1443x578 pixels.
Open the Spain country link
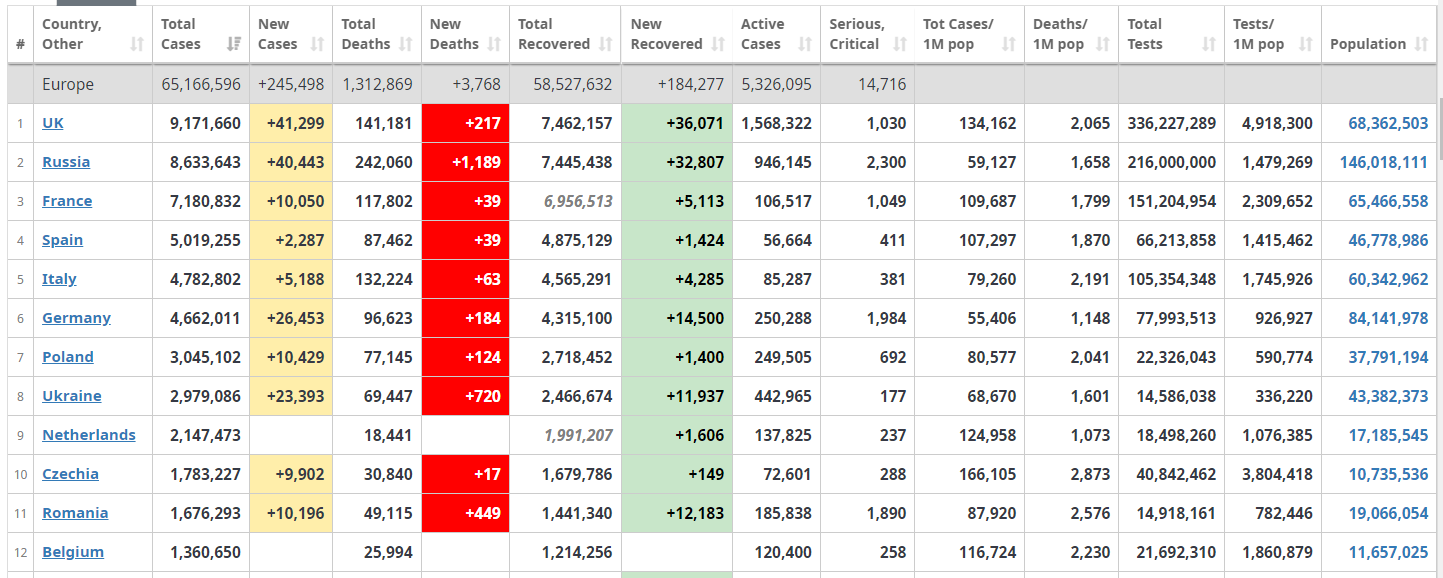click(x=62, y=240)
